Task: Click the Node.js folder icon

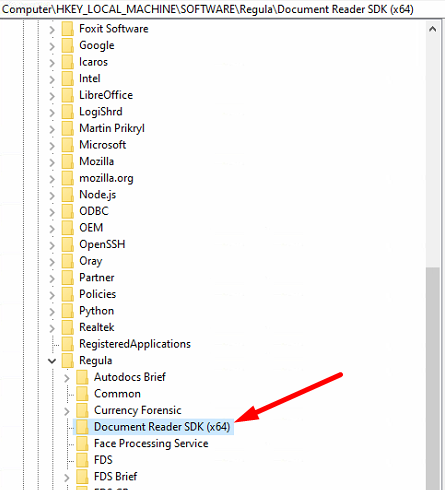Action: click(x=68, y=195)
